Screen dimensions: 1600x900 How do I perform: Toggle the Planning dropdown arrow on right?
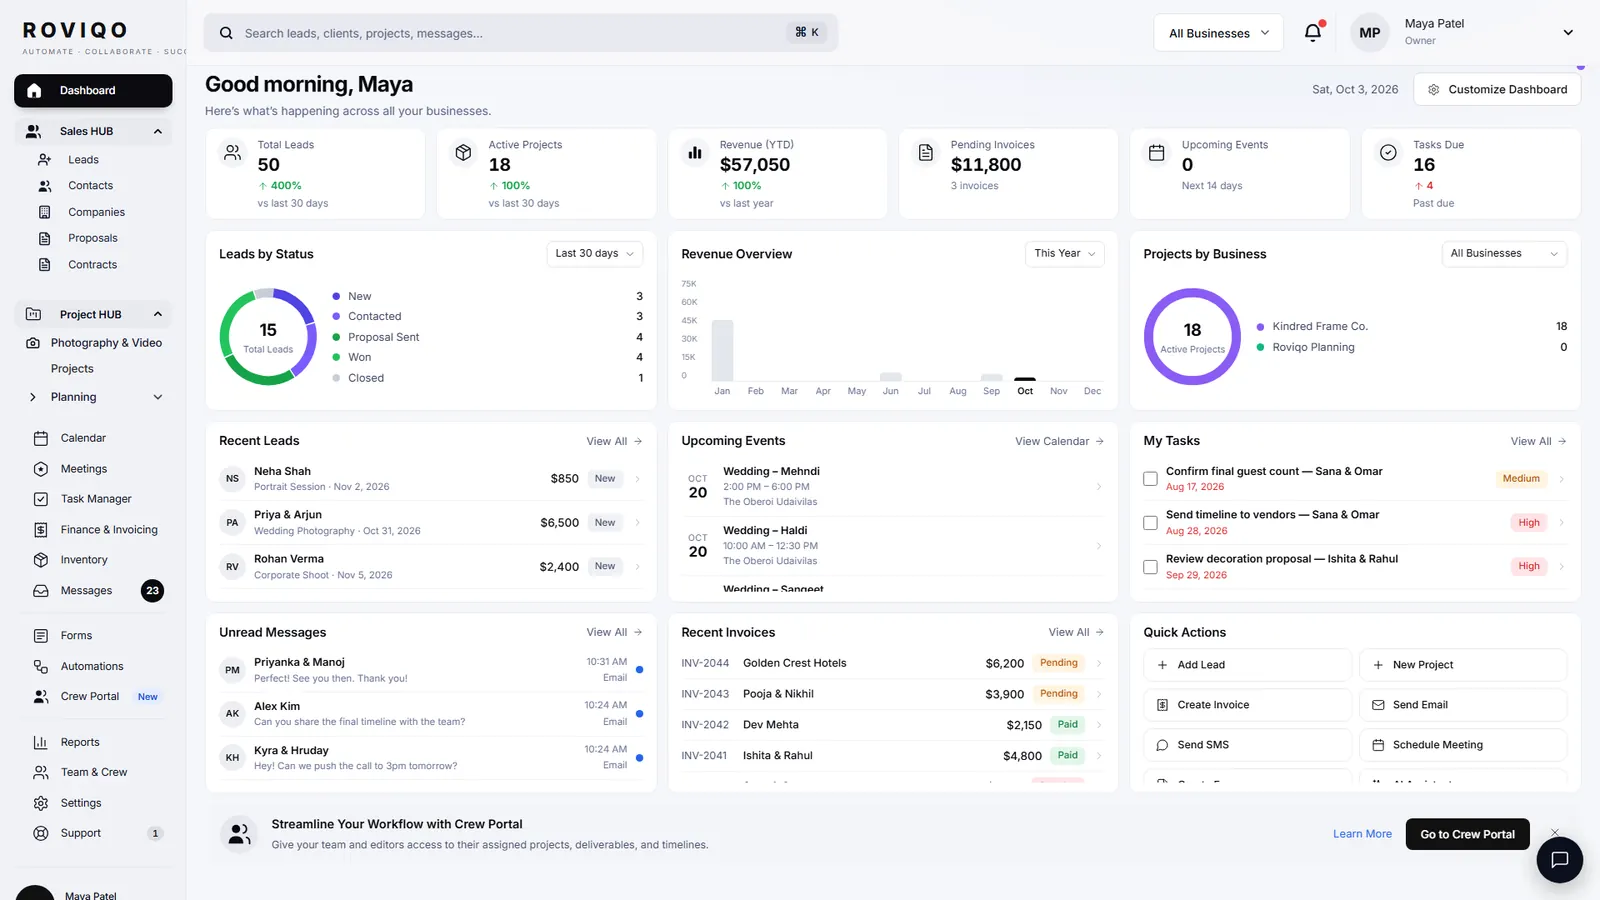158,398
